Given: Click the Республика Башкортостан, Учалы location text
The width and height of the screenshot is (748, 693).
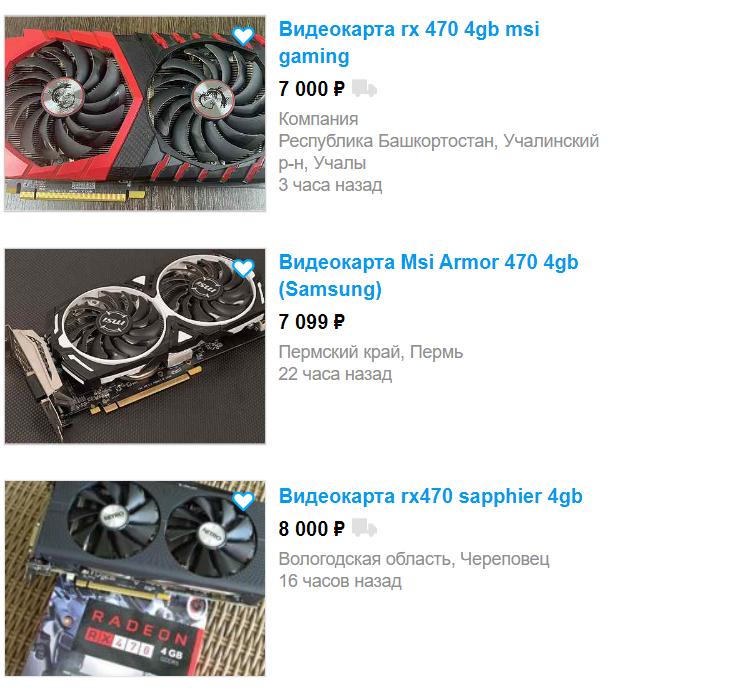Looking at the screenshot, I should (438, 152).
